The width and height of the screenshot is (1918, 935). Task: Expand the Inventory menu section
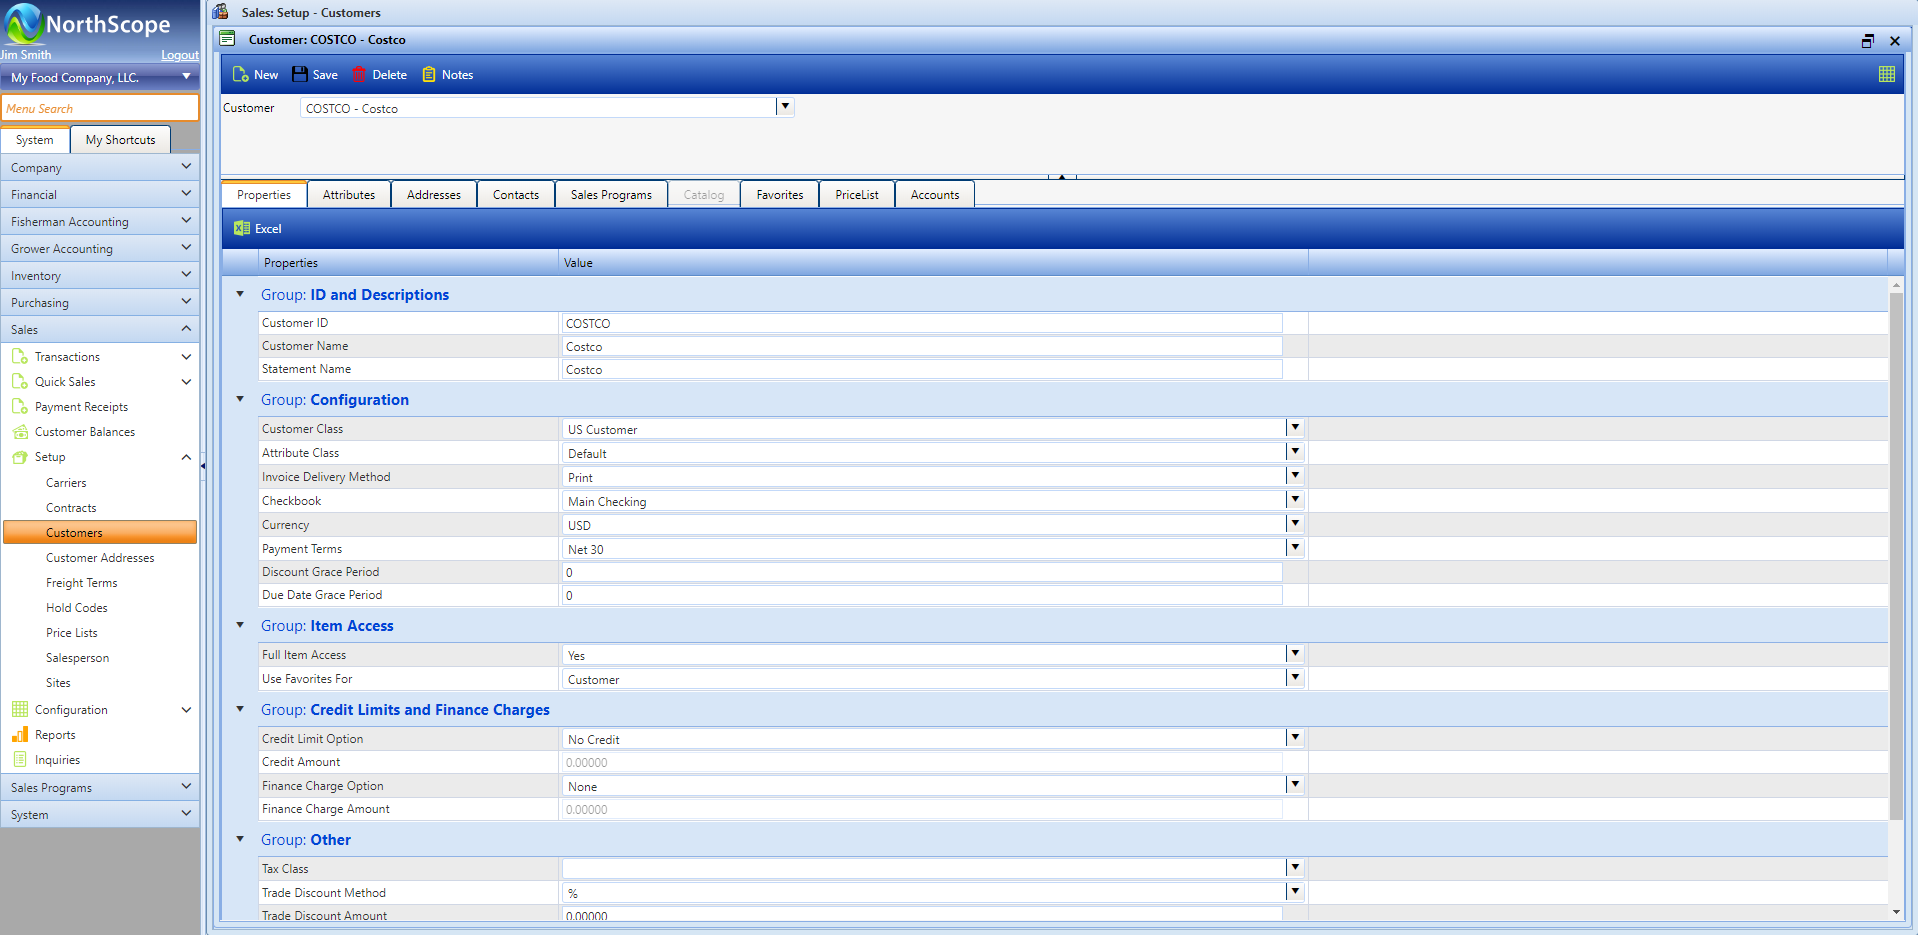point(100,276)
